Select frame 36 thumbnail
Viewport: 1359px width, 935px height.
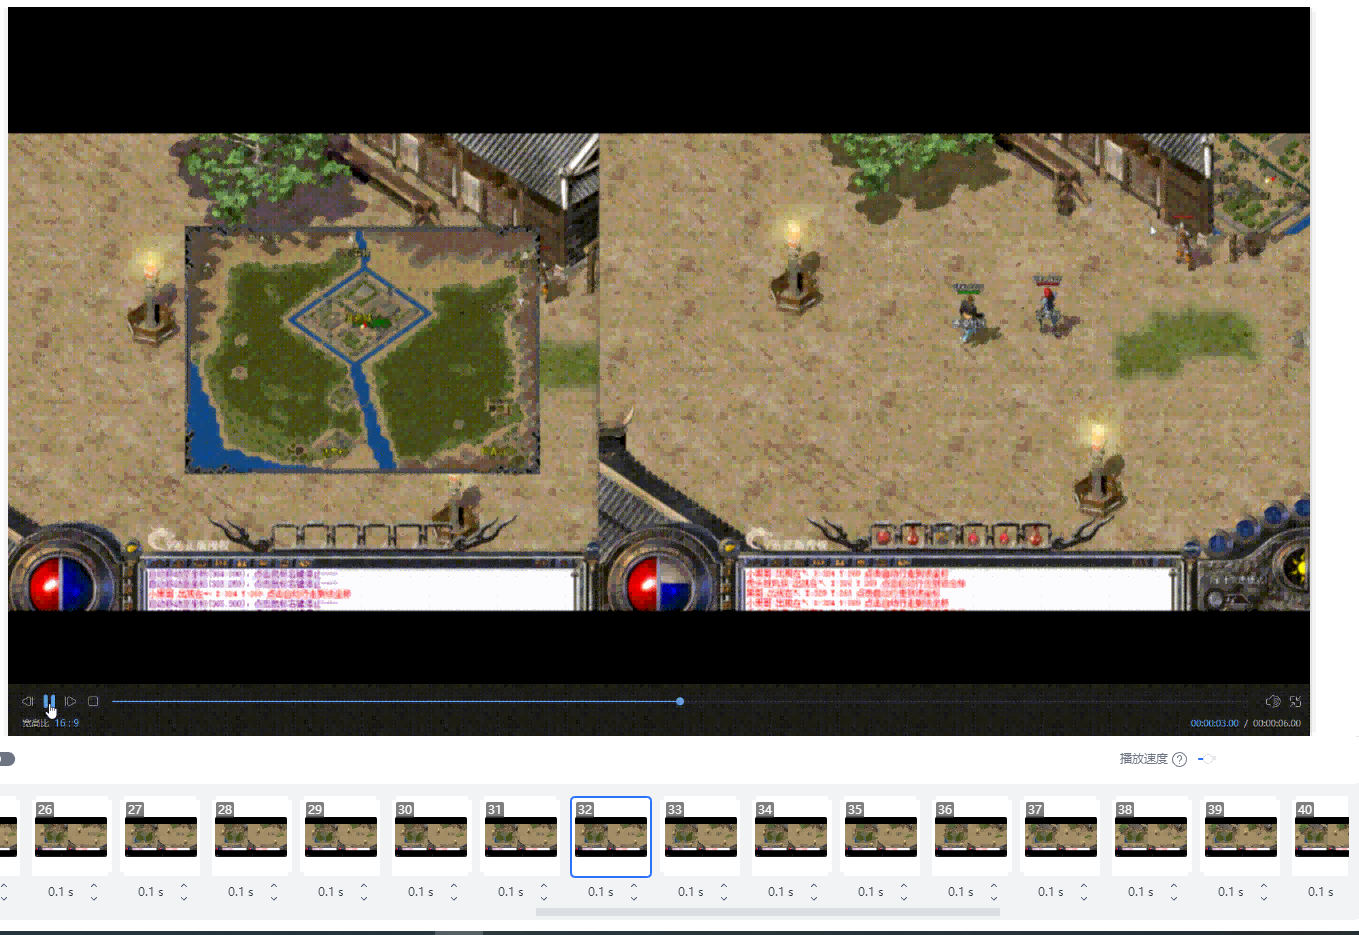point(971,836)
